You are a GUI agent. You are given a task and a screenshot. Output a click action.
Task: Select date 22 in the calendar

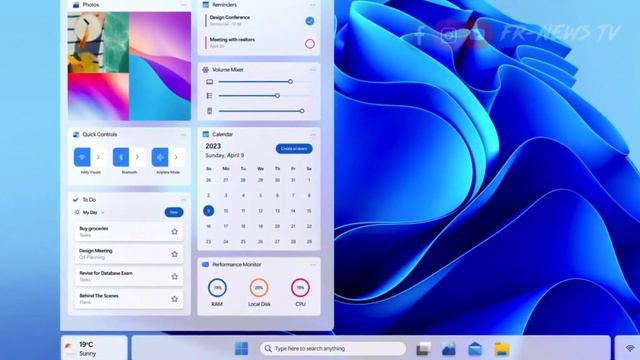coord(309,226)
